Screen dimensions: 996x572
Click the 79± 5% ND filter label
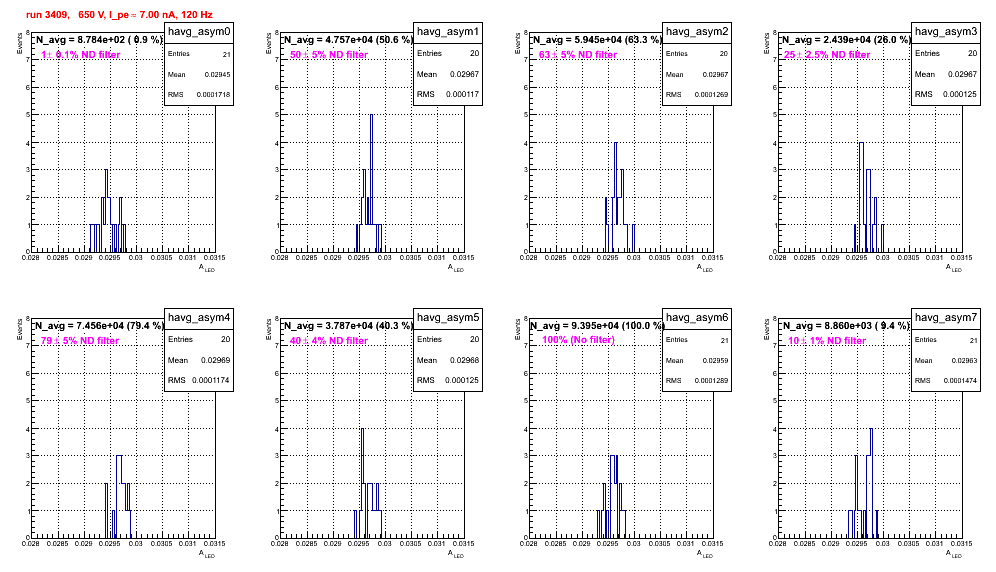click(x=80, y=341)
